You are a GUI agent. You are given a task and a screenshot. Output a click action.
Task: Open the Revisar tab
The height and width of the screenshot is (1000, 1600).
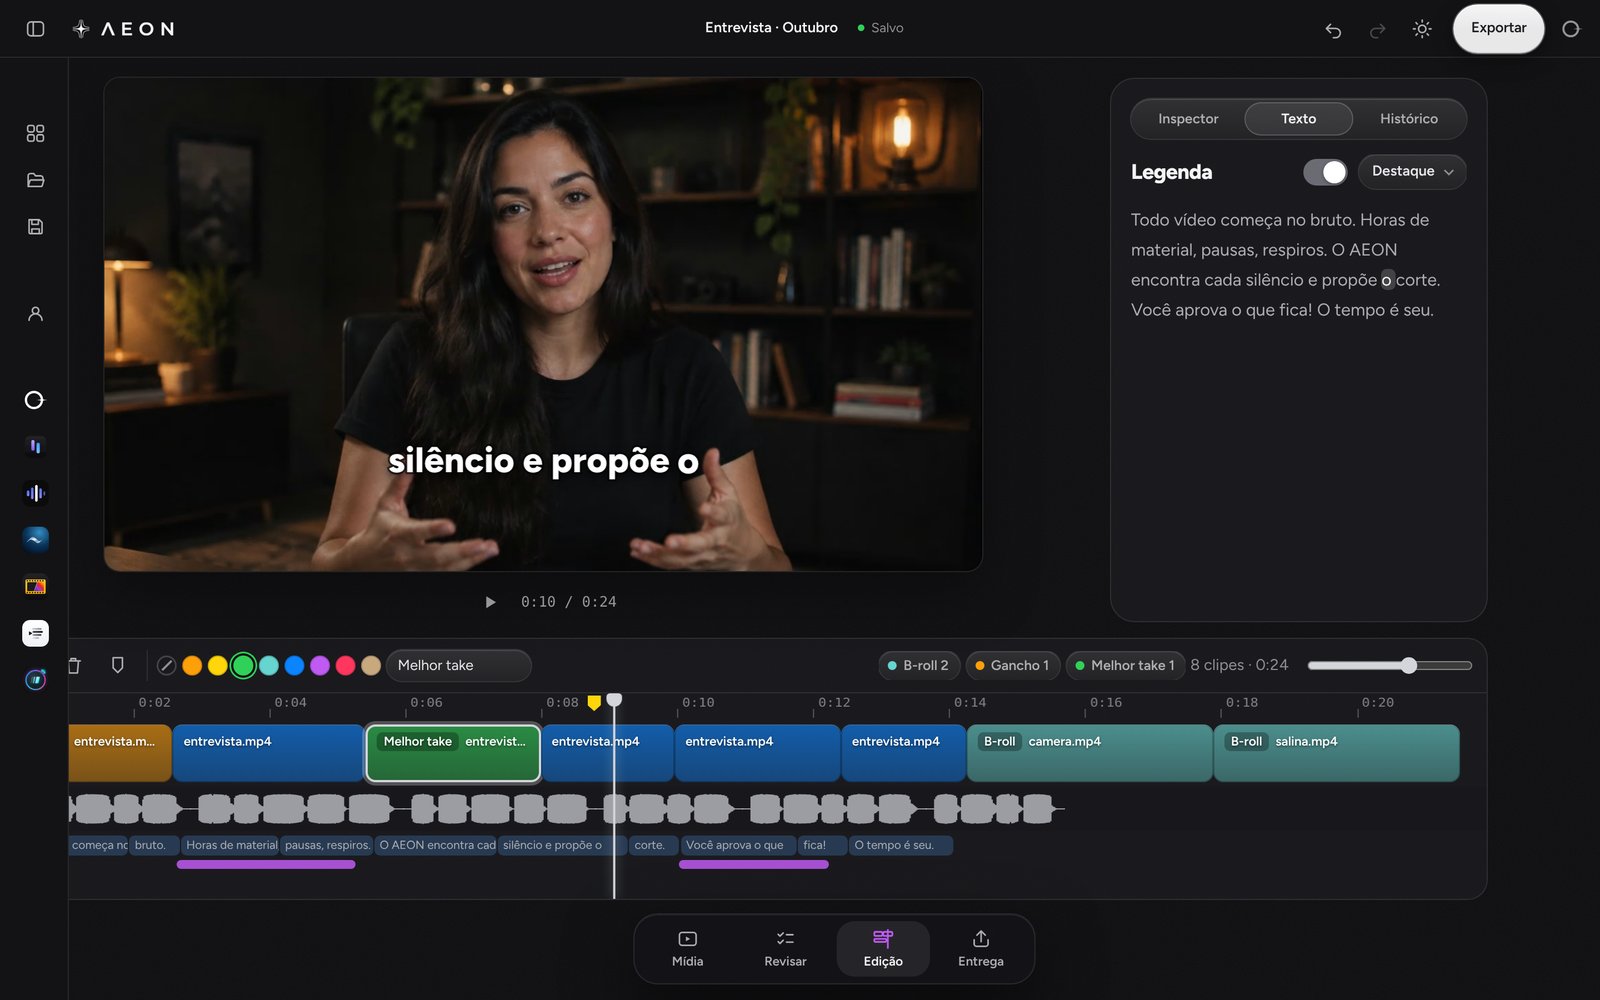pos(785,949)
